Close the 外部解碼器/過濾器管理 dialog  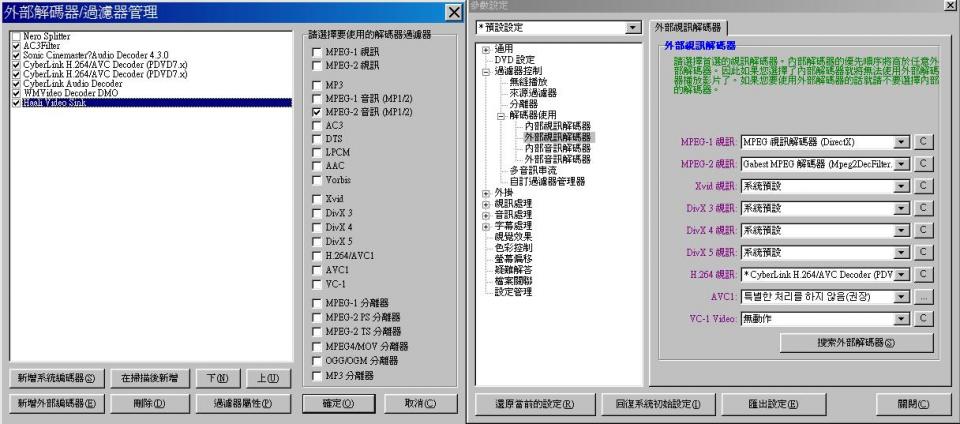pos(454,12)
